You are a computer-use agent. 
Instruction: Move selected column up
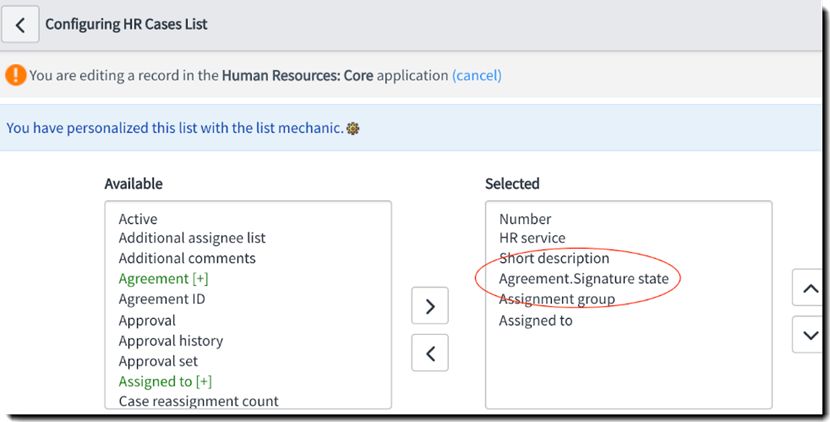coord(810,288)
